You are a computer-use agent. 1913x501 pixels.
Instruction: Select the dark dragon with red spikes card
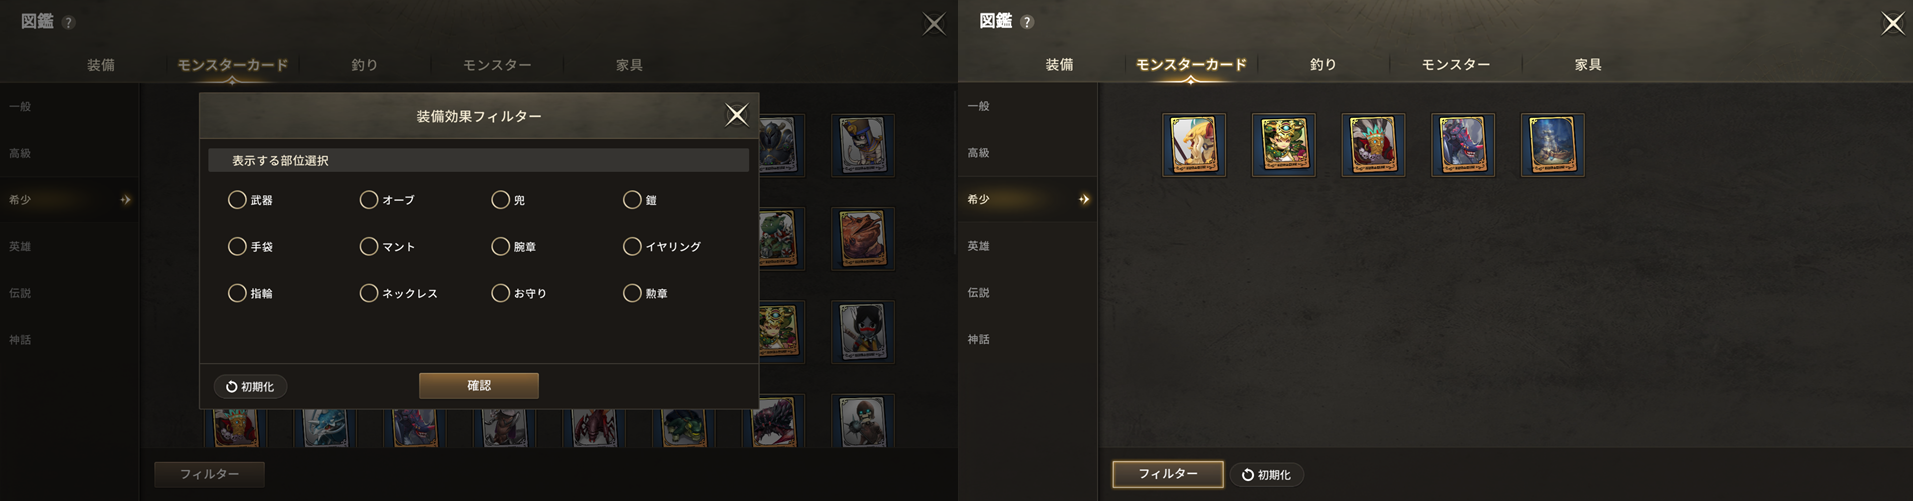coord(1462,145)
